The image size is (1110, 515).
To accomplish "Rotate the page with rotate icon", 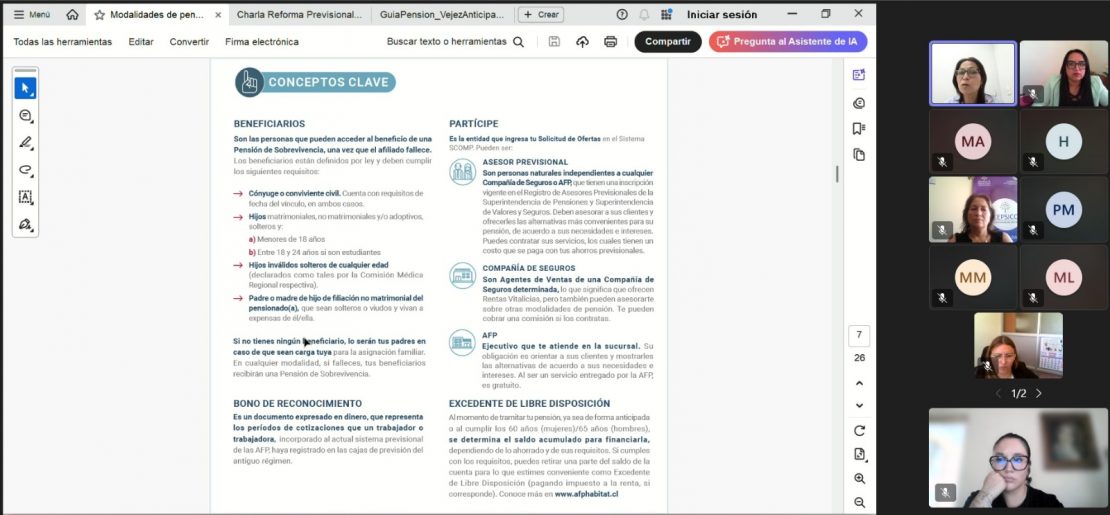I will [859, 430].
